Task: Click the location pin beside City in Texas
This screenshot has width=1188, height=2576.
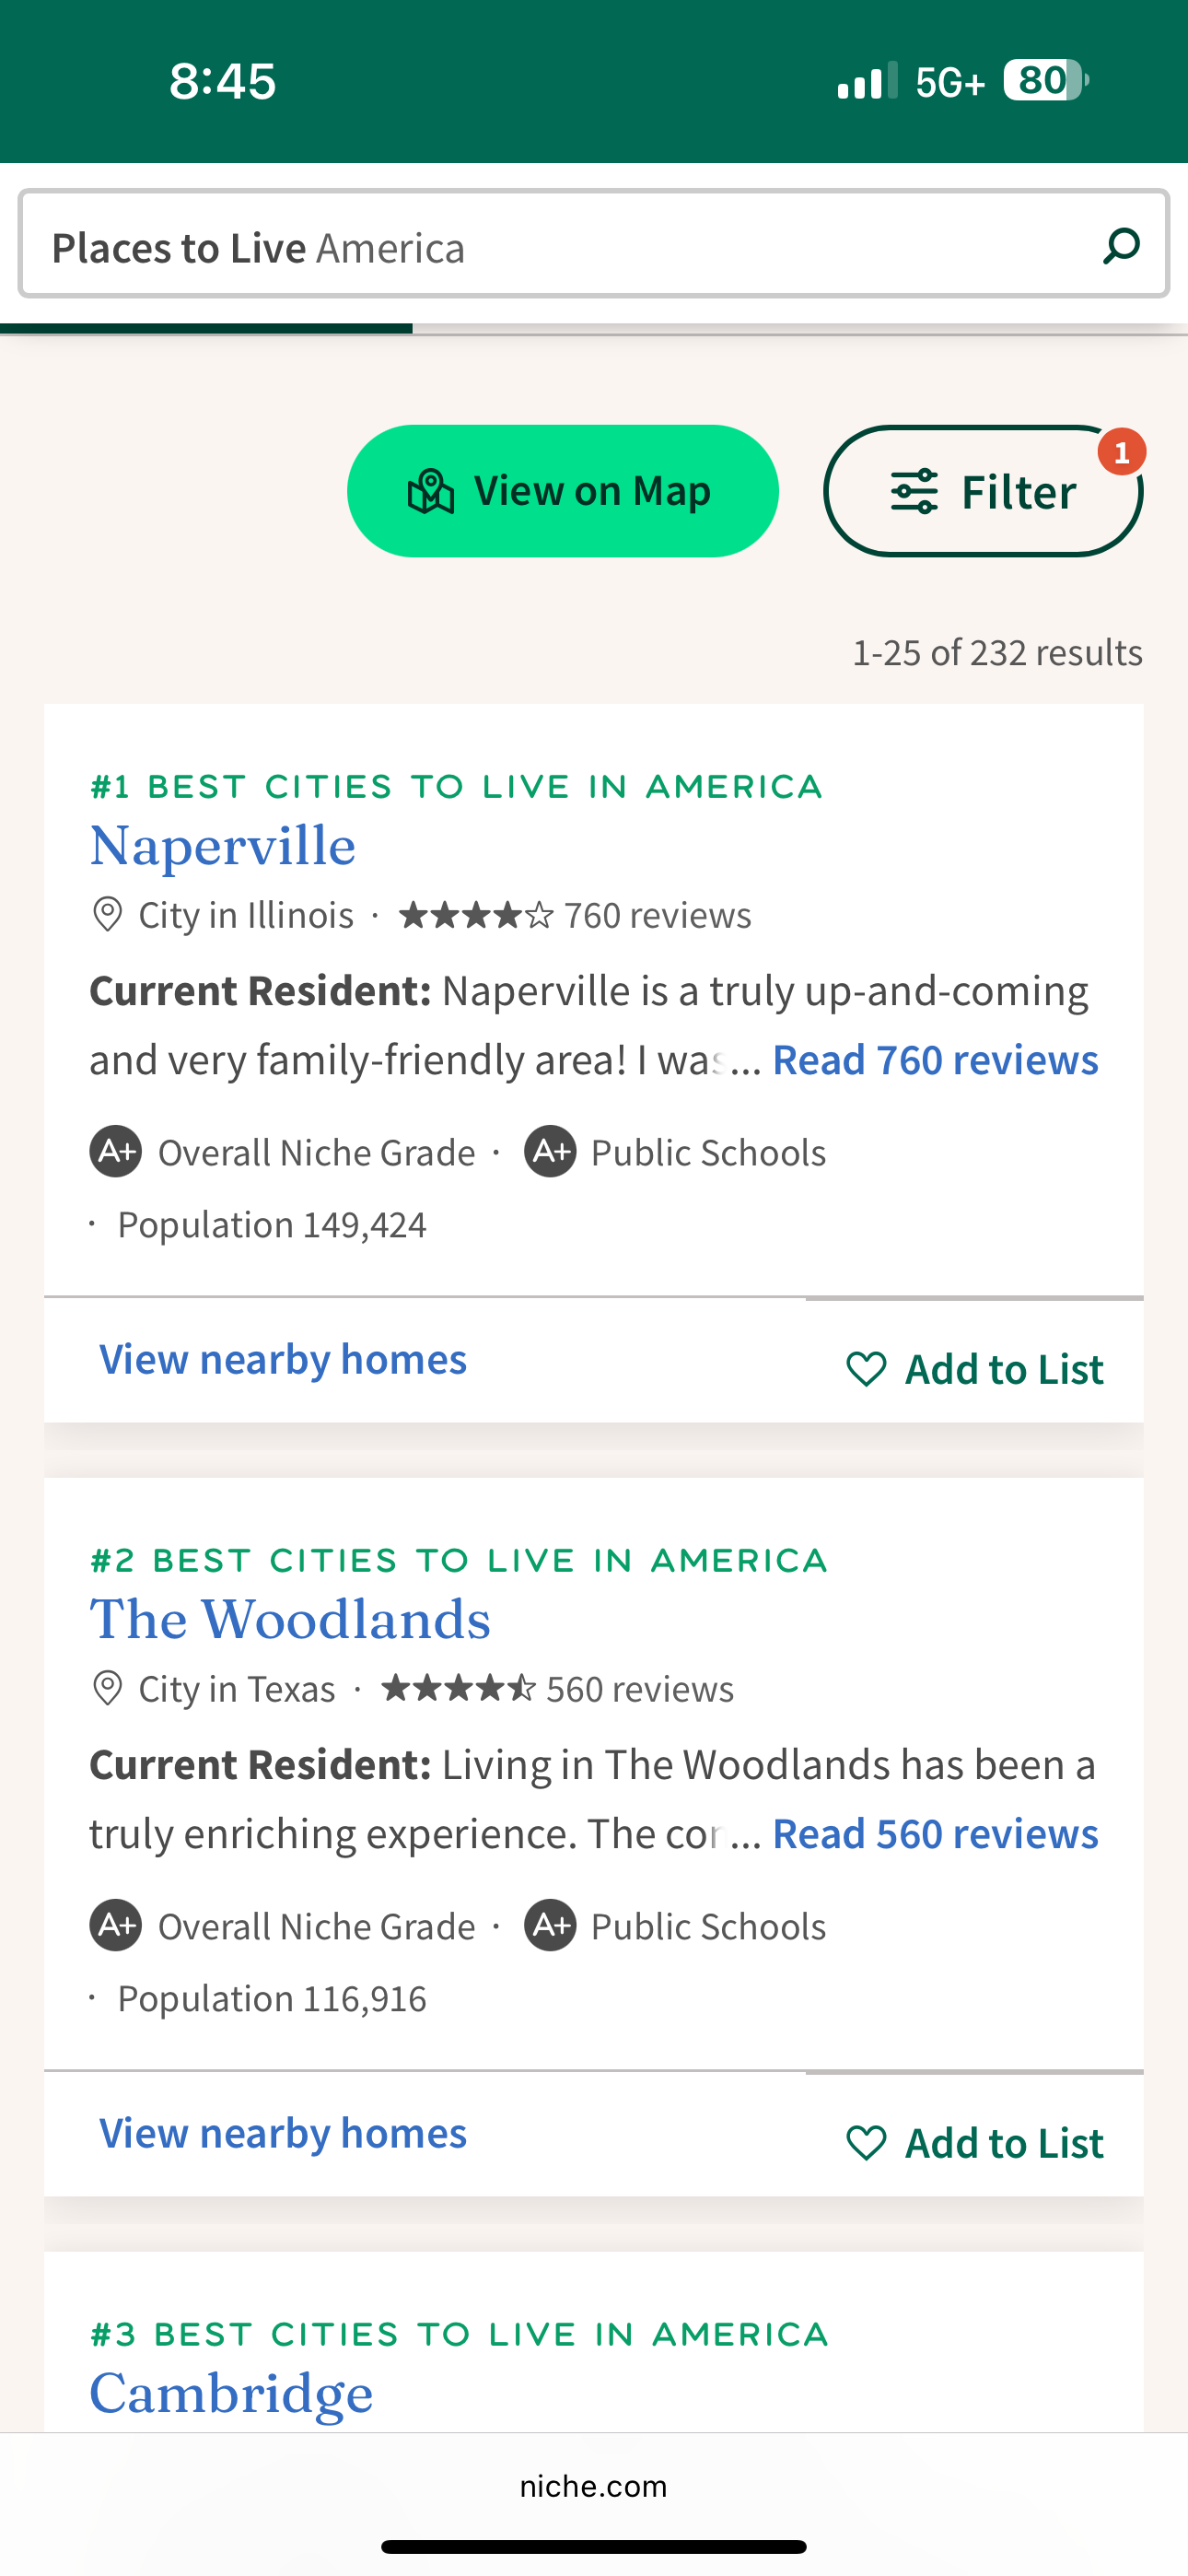Action: pos(107,1689)
